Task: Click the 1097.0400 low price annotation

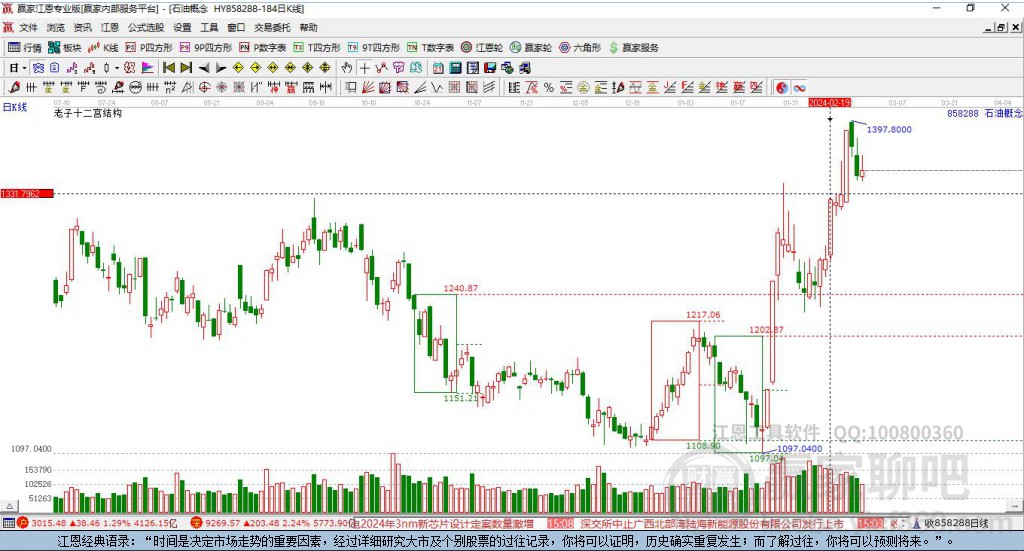Action: [799, 449]
